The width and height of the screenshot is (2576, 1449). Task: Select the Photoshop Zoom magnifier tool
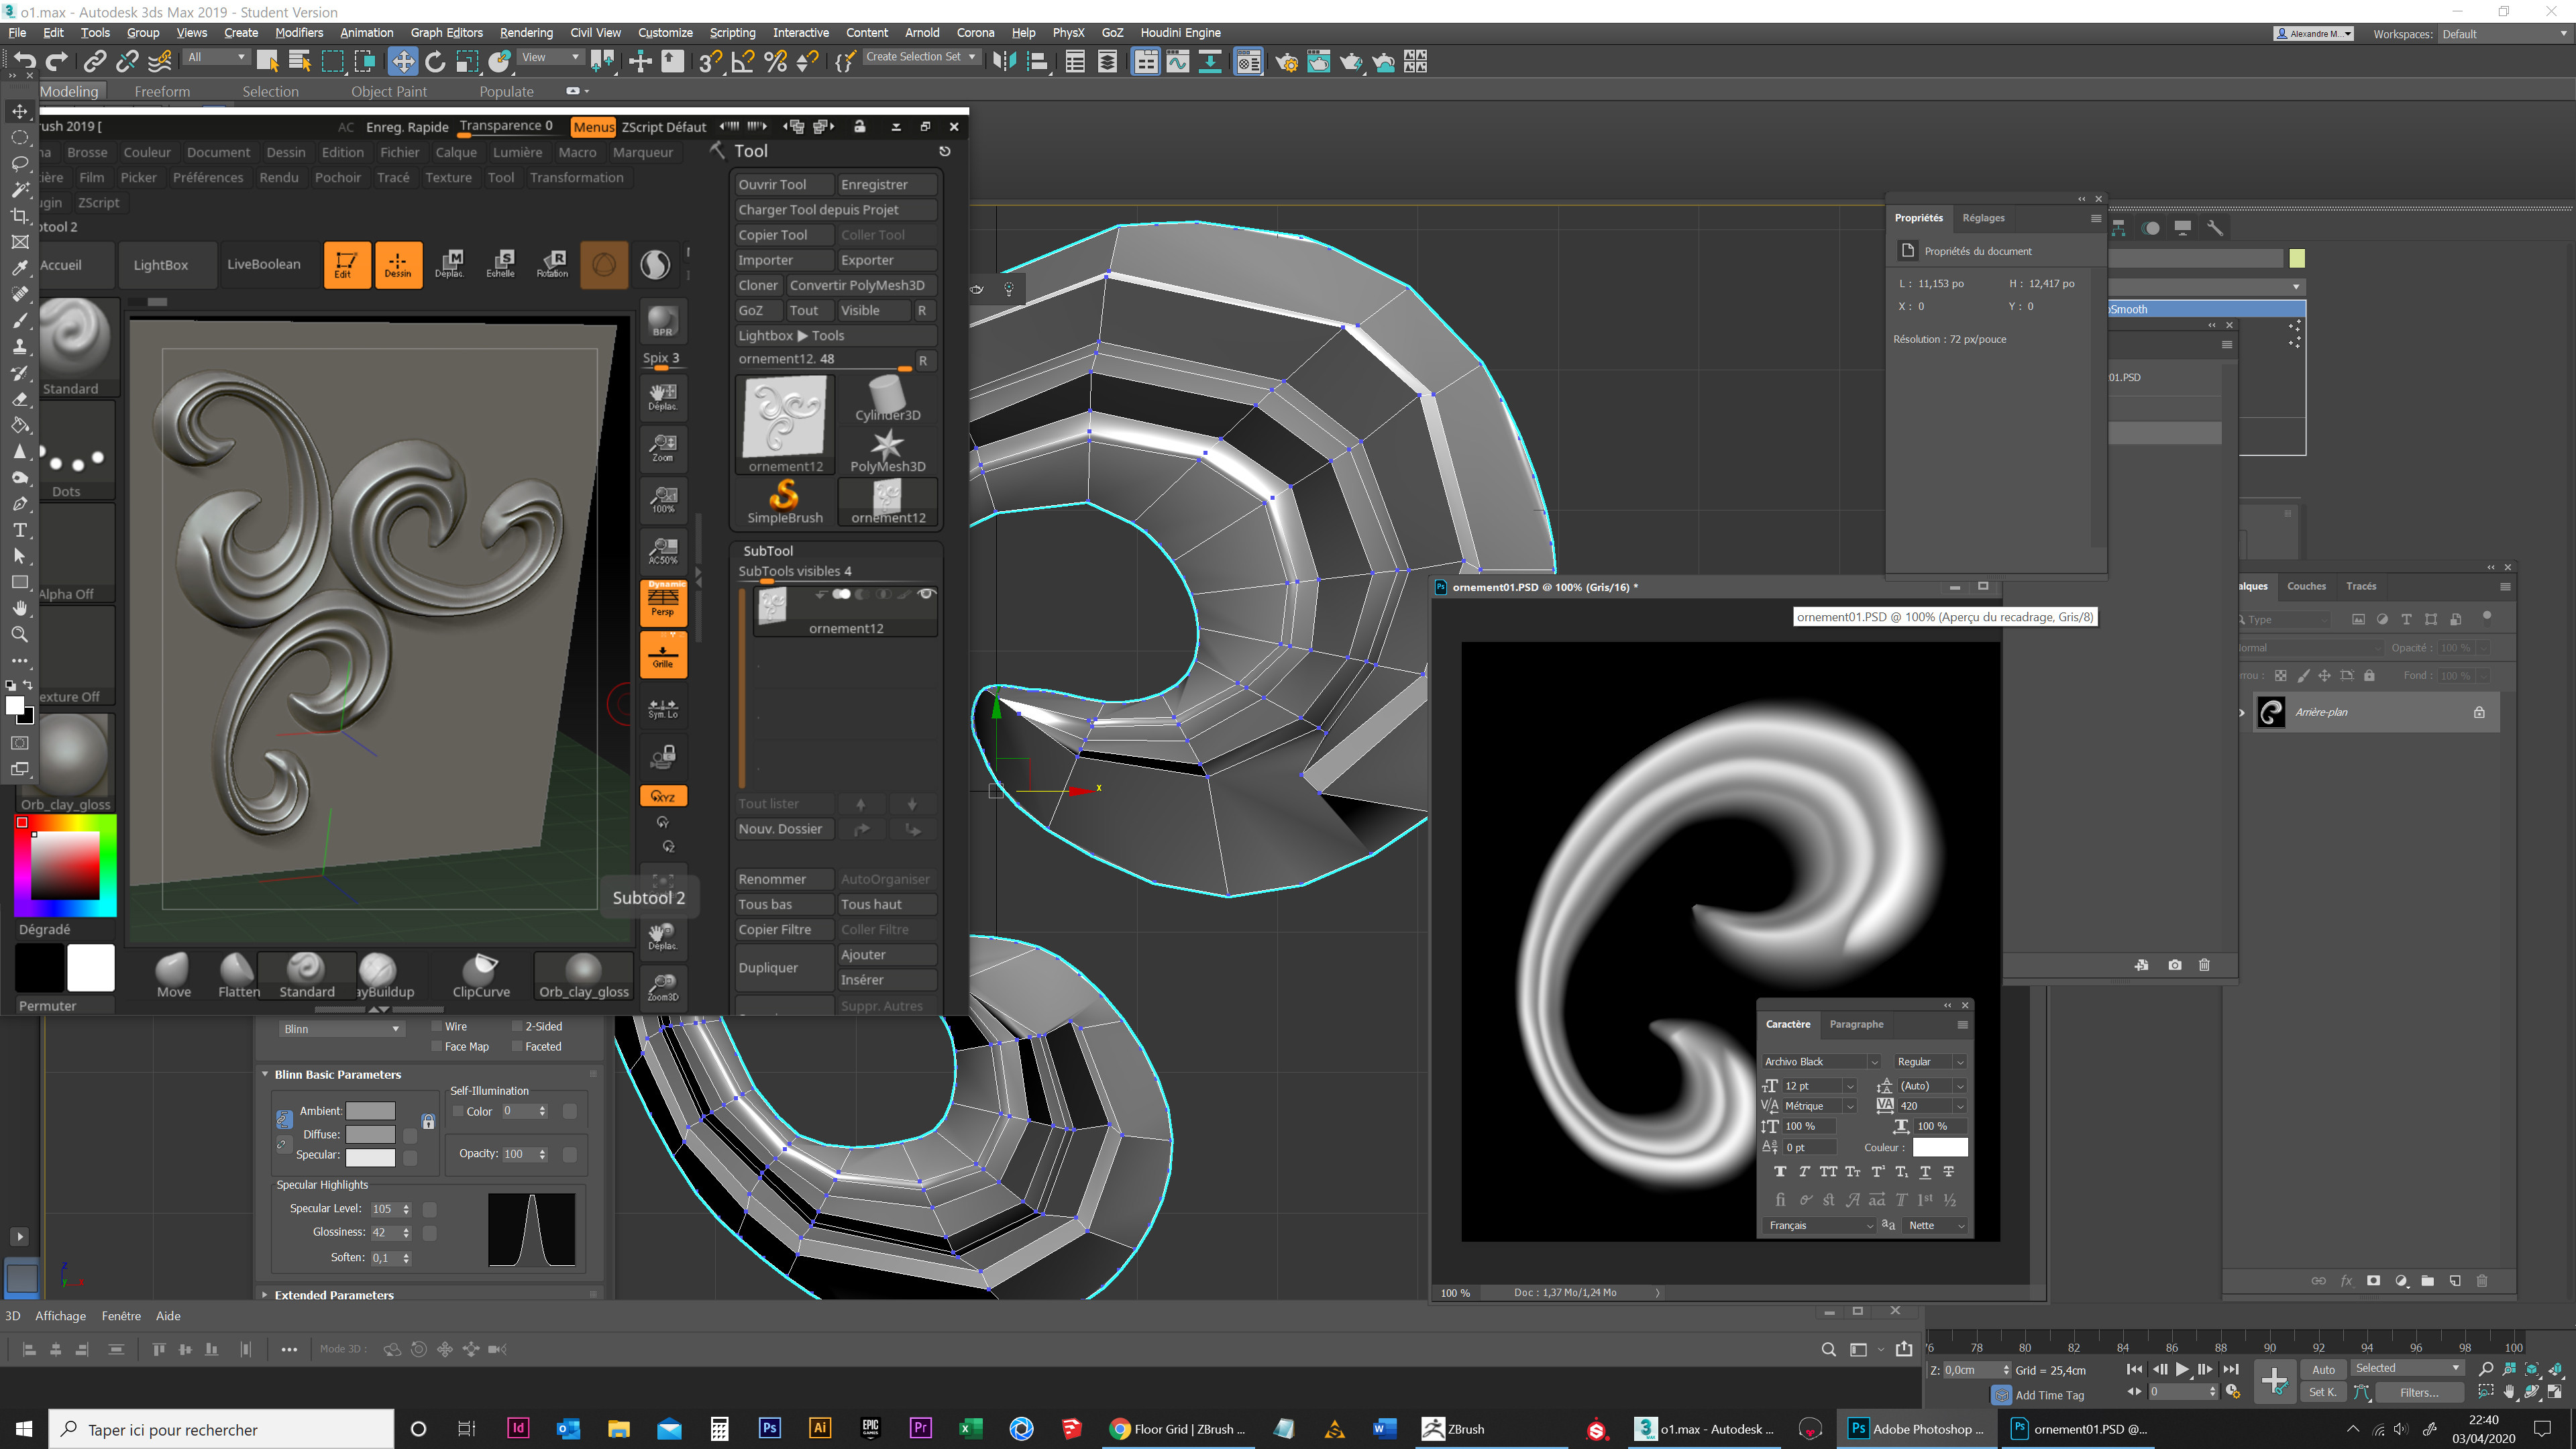19,634
